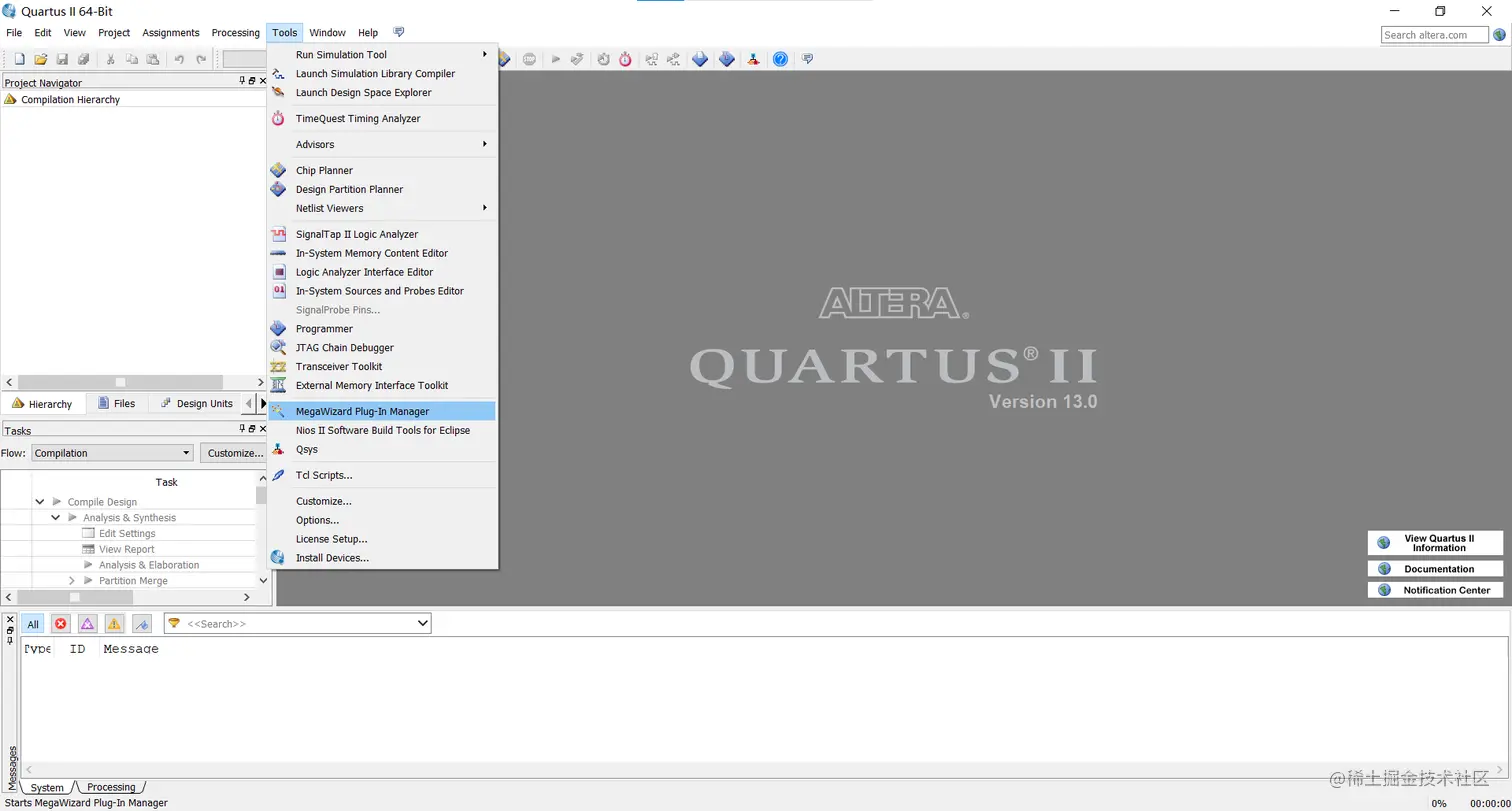Viewport: 1512px width, 811px height.
Task: Toggle the All messages filter
Action: point(33,624)
